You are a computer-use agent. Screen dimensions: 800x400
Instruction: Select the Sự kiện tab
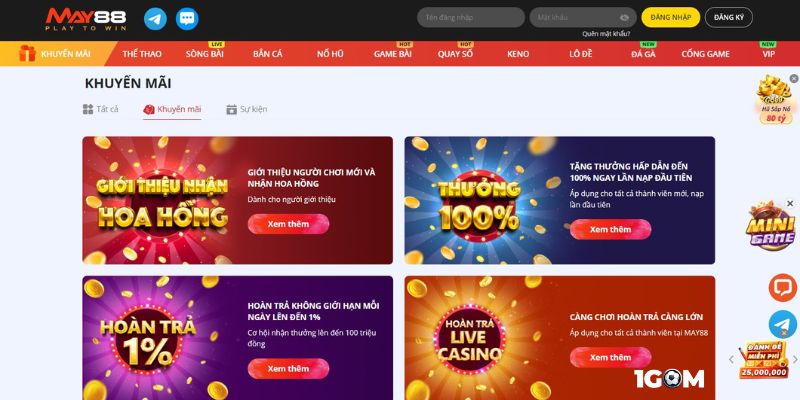[246, 109]
